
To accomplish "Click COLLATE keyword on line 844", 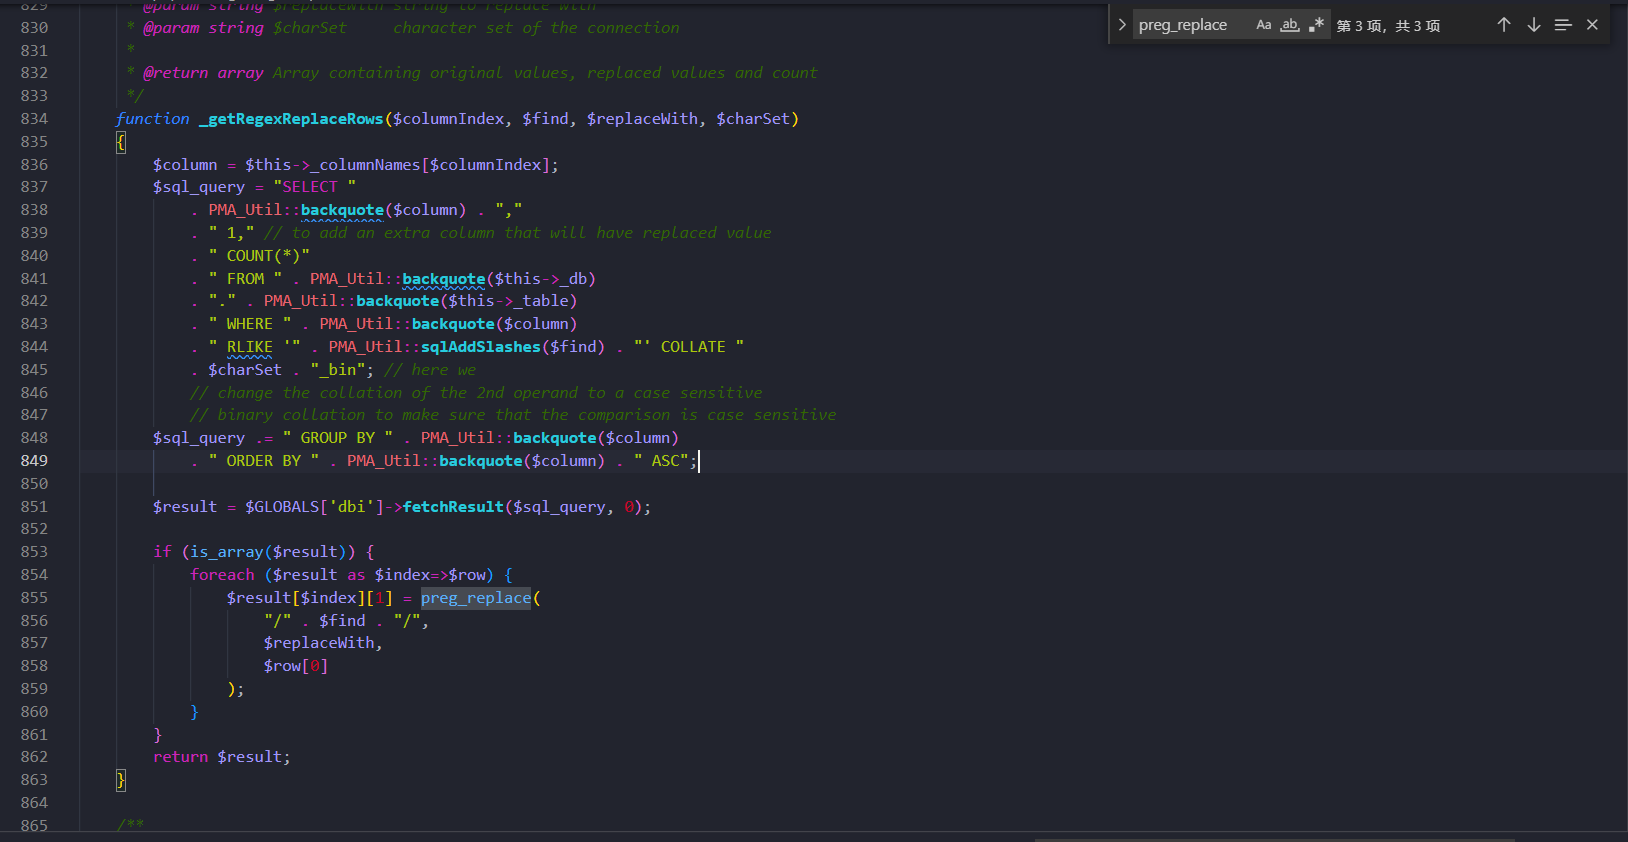I will pos(693,347).
